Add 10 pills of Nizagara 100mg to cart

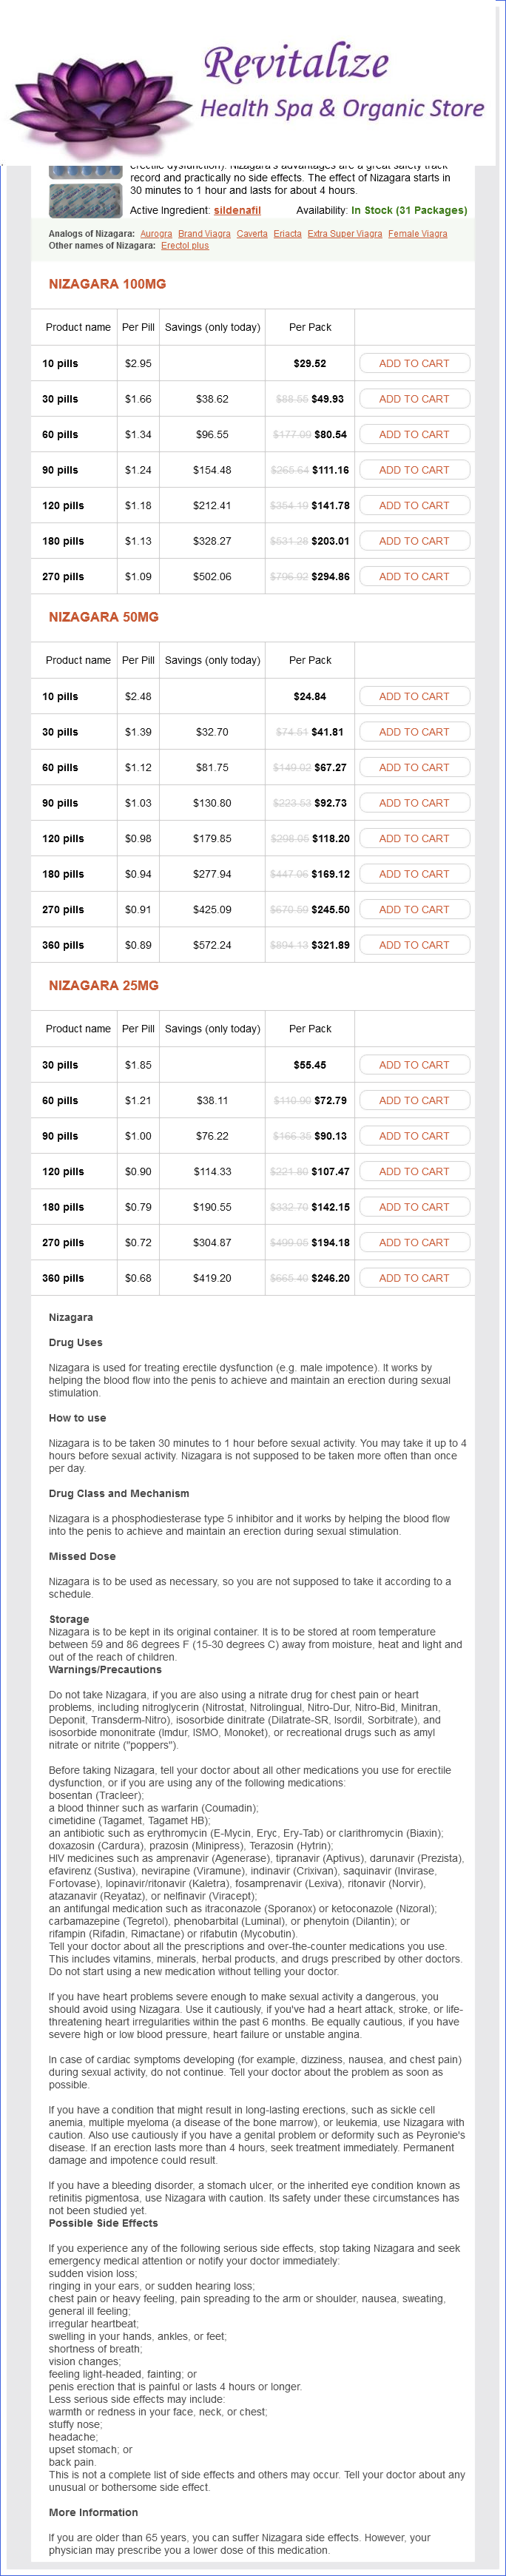414,364
